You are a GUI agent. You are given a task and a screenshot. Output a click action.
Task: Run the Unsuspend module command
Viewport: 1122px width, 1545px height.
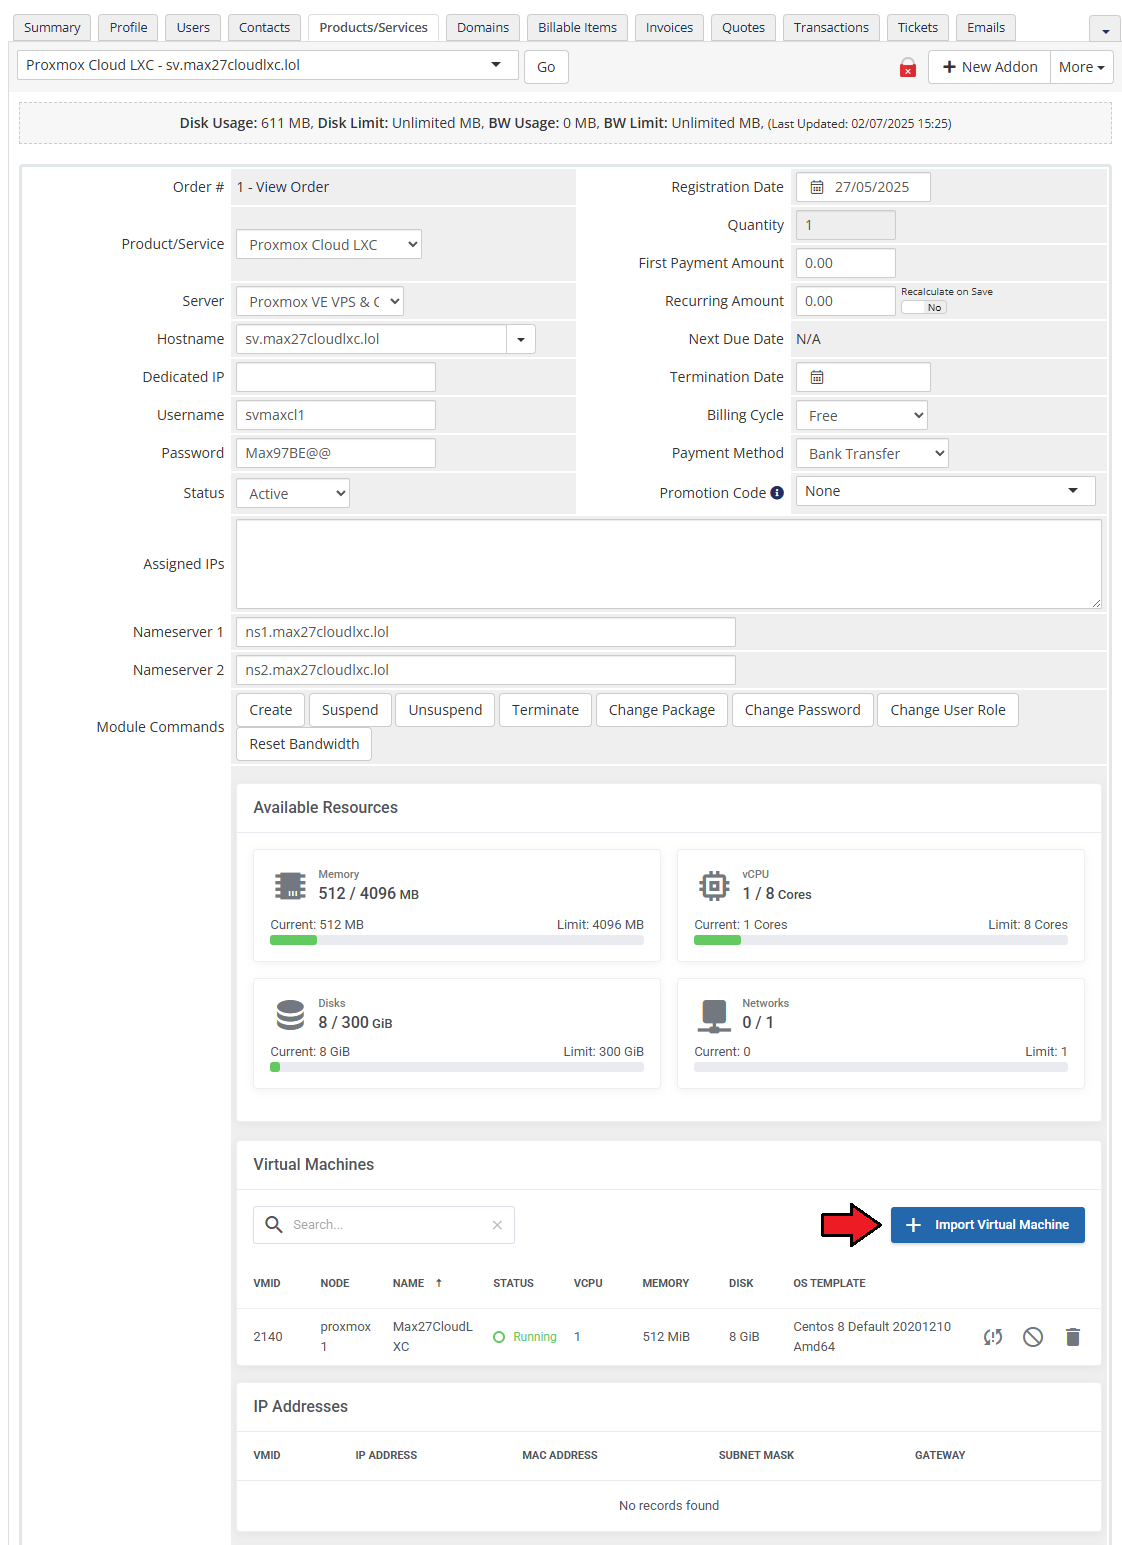click(x=445, y=710)
